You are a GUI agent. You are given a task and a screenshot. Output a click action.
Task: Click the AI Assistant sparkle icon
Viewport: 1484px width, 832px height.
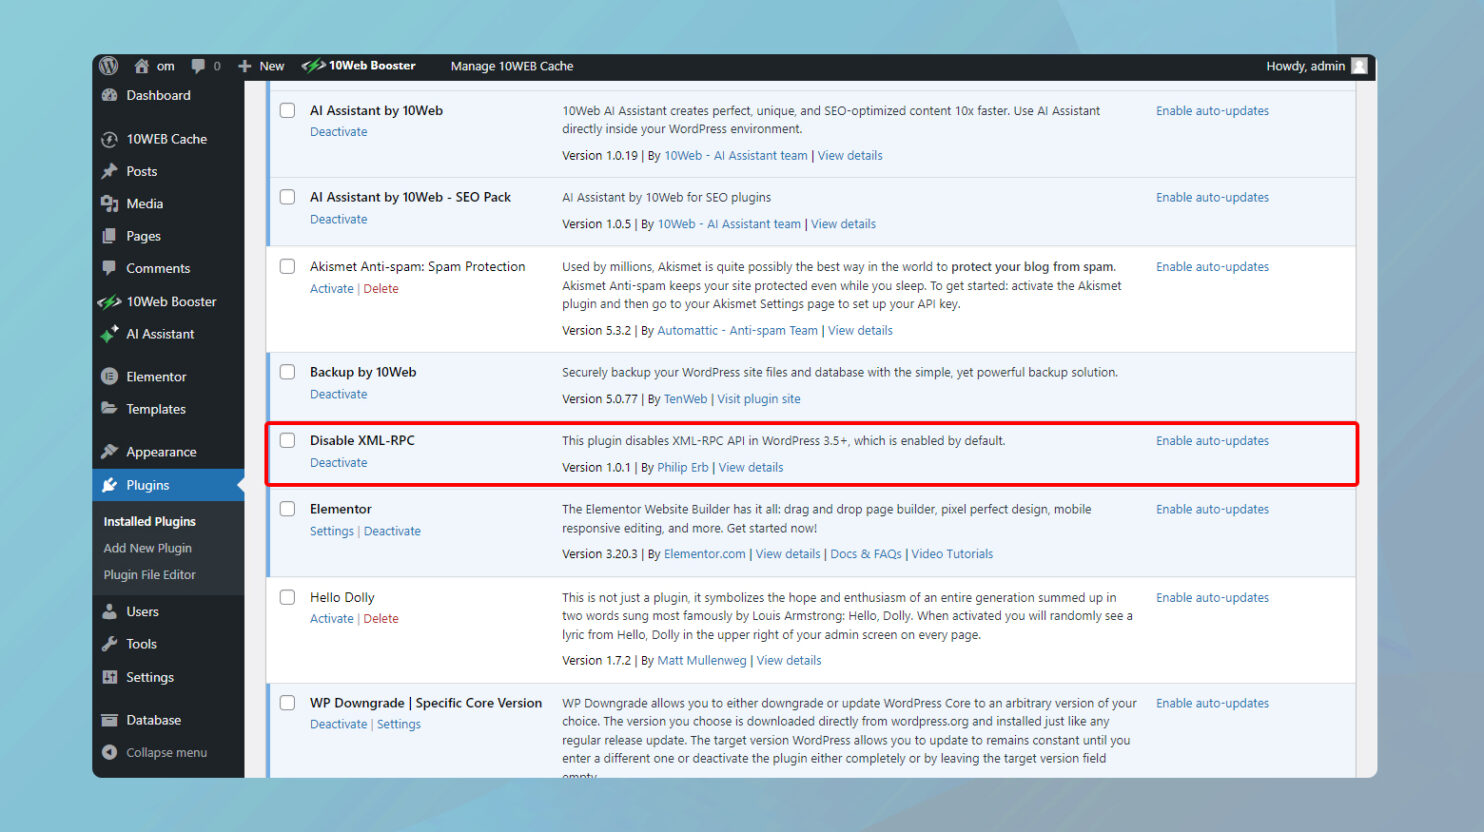point(110,334)
